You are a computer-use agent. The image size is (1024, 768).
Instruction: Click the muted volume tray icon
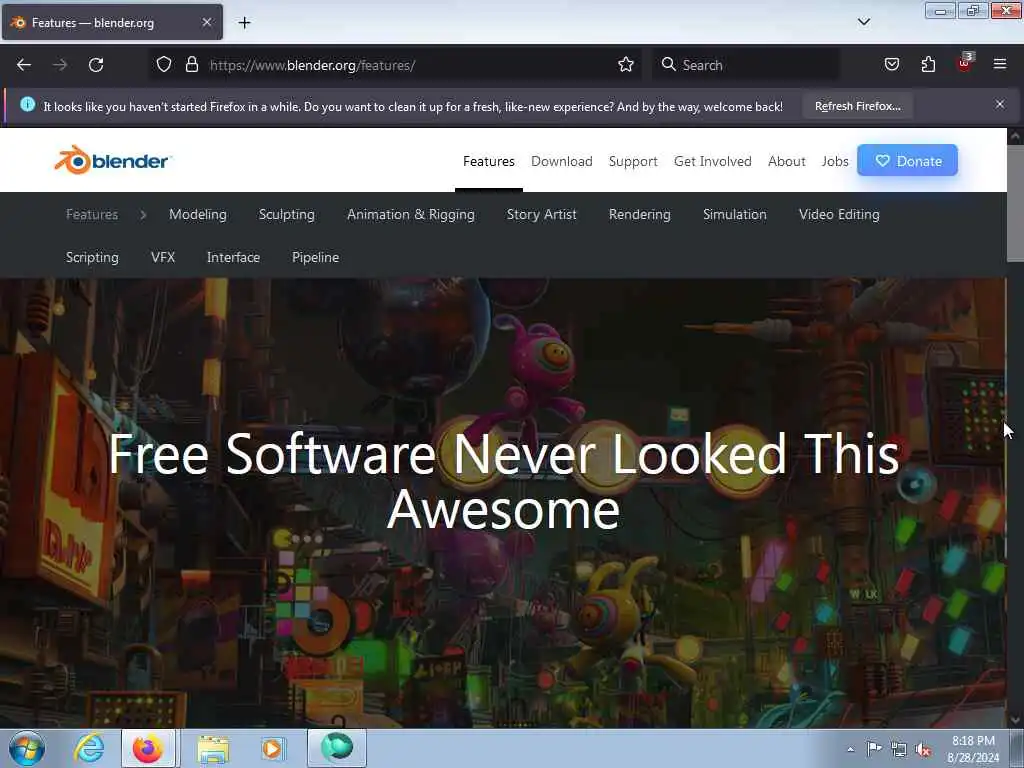[923, 750]
